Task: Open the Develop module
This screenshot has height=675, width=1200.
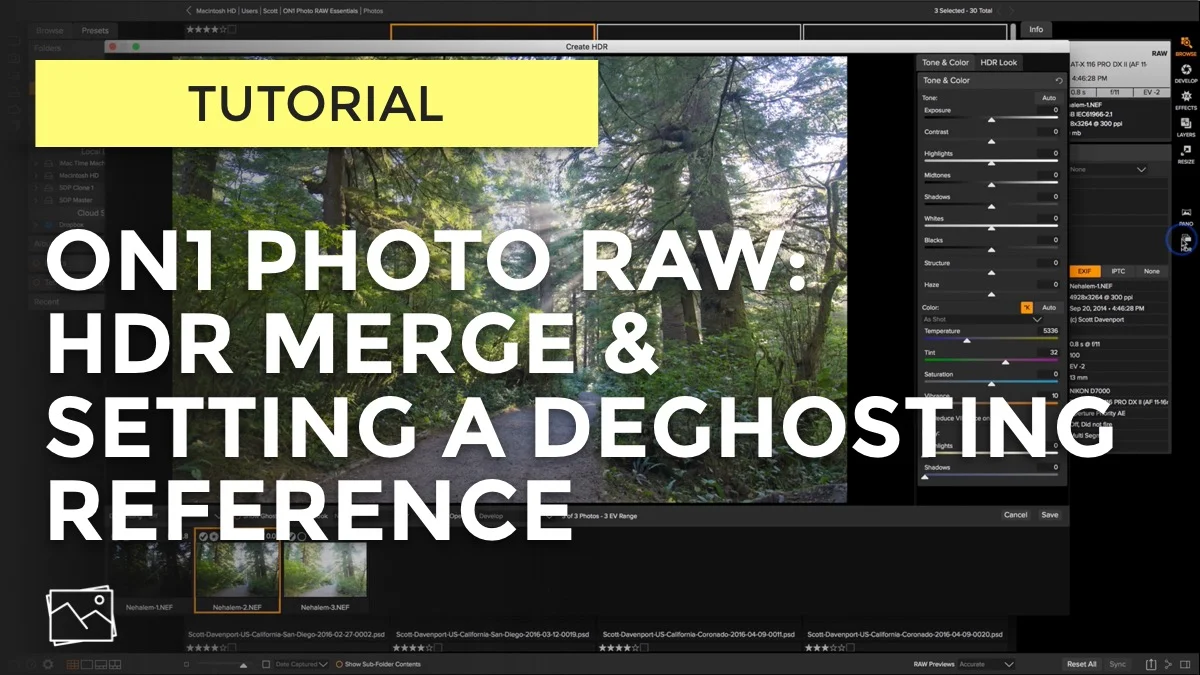Action: click(1185, 70)
